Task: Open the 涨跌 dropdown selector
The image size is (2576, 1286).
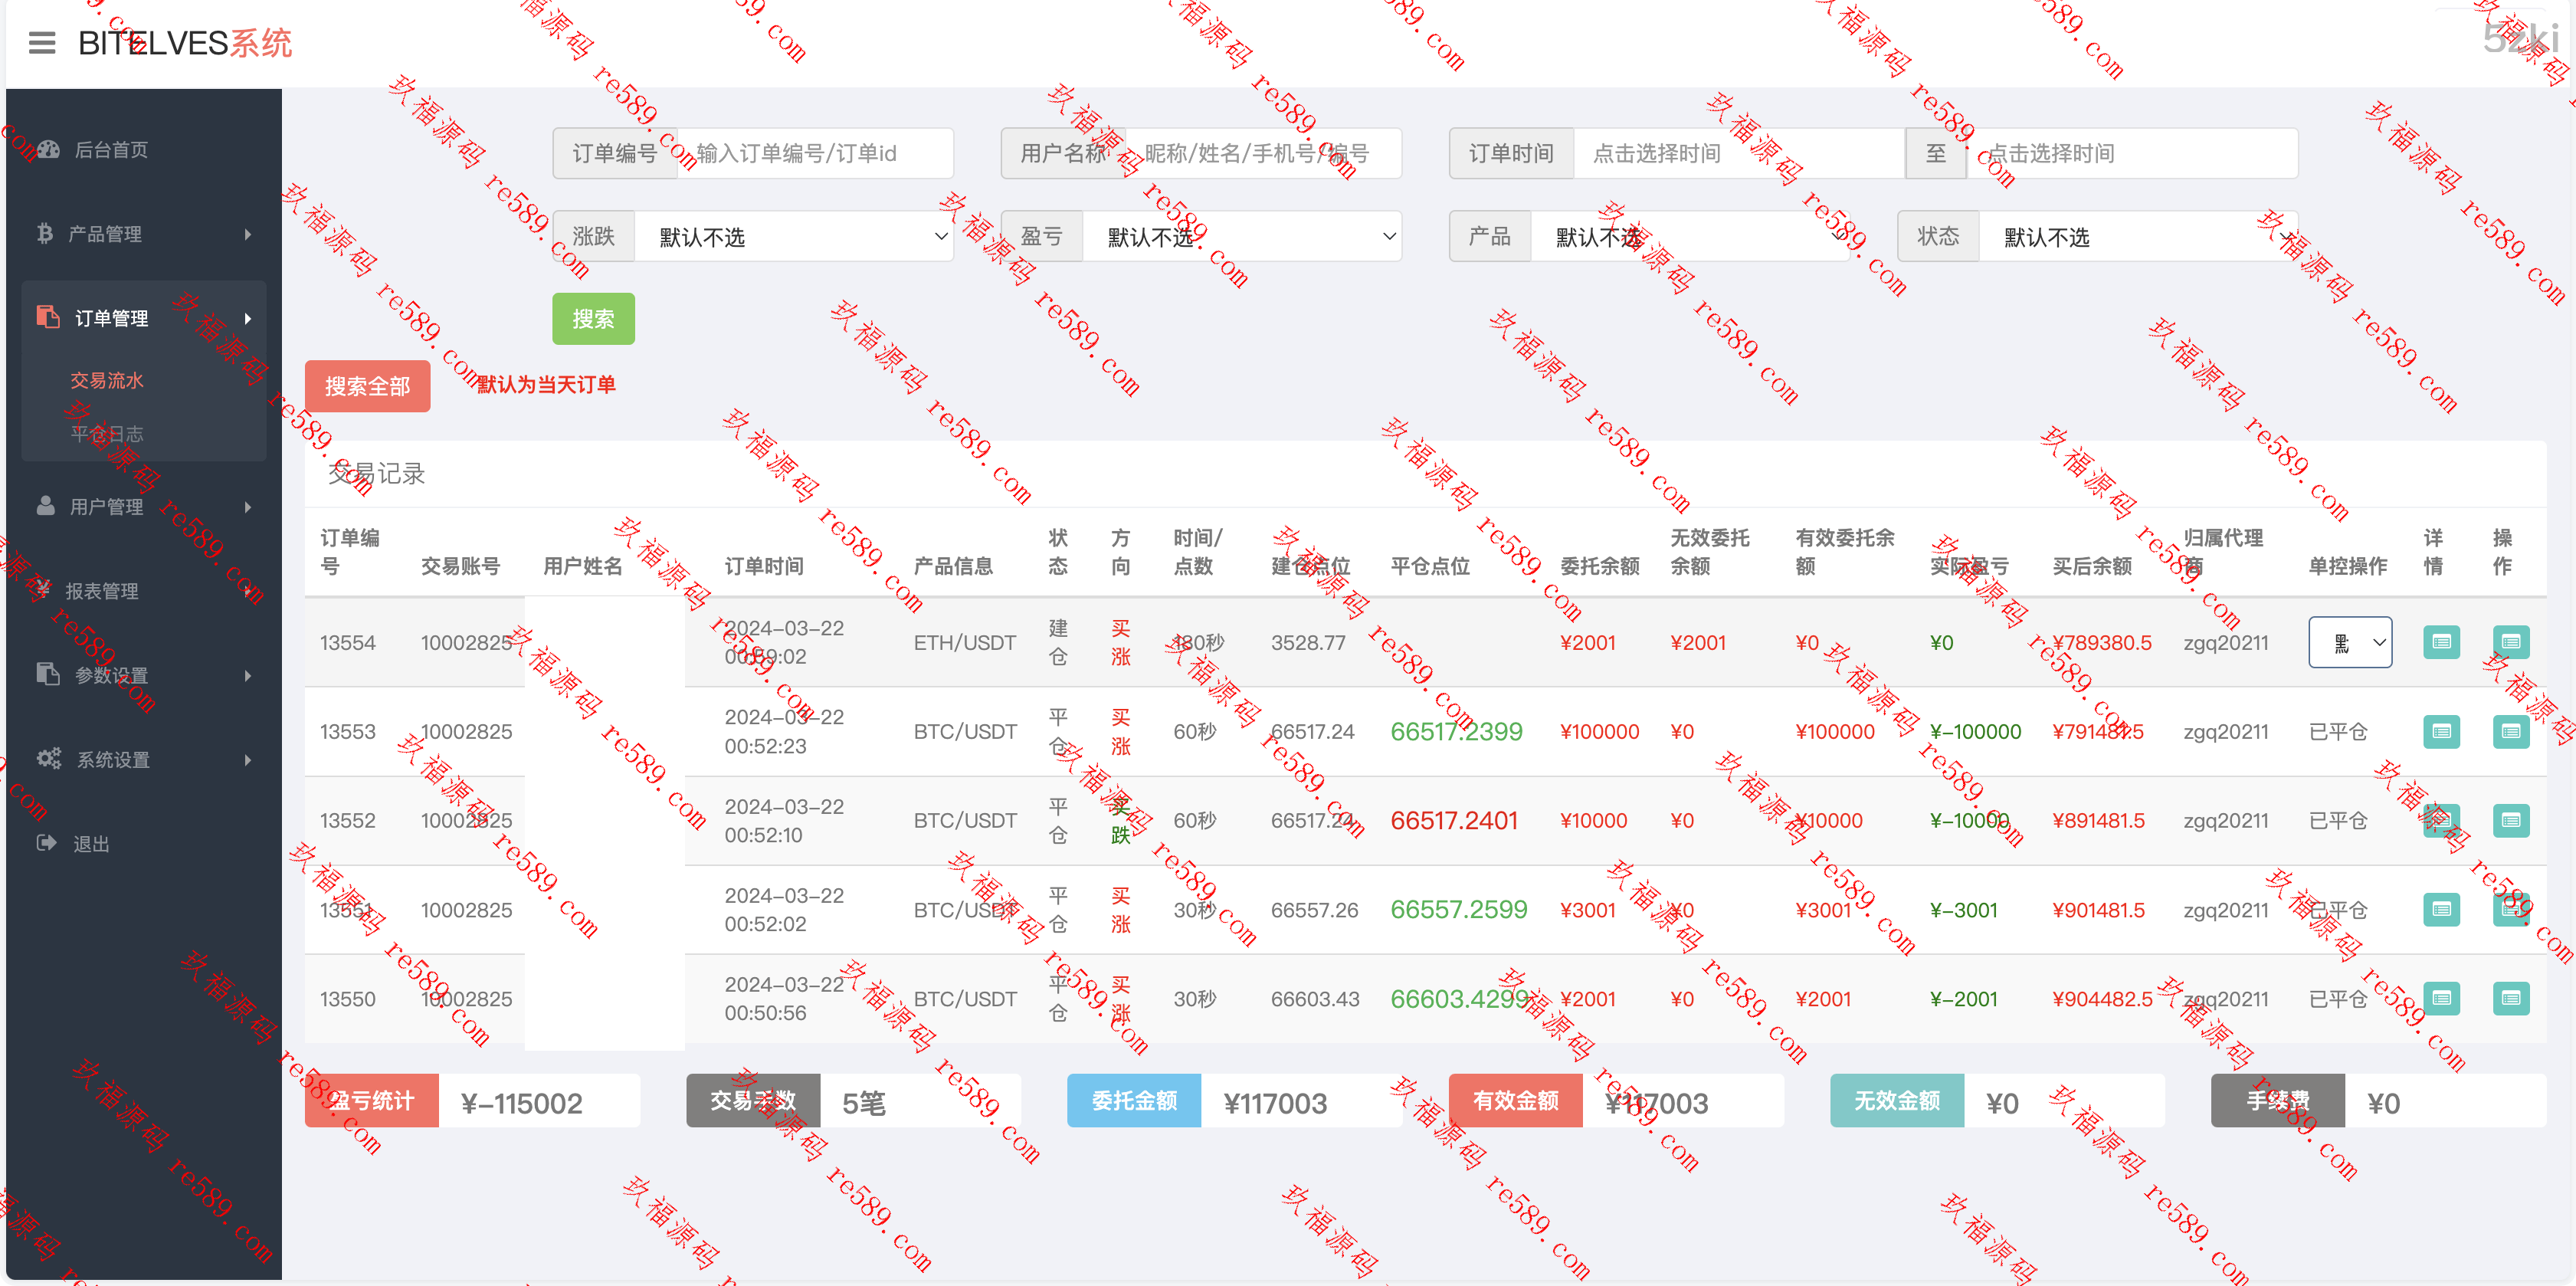Action: (792, 237)
